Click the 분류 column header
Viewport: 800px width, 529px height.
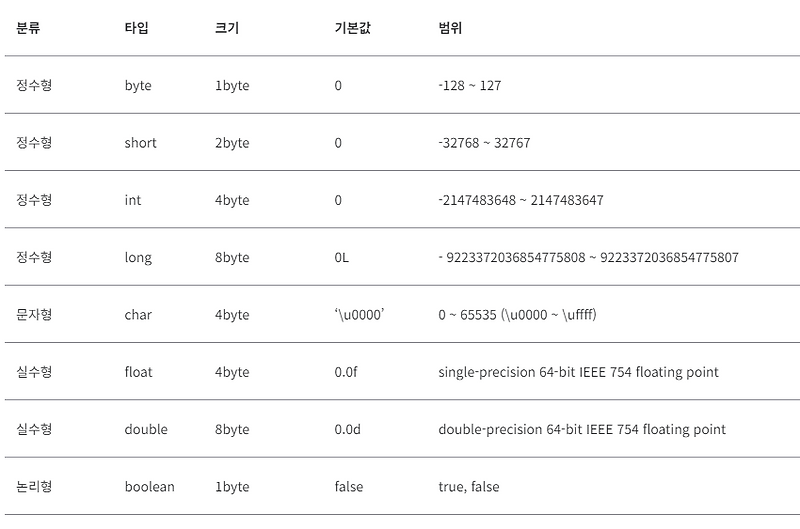tap(28, 28)
